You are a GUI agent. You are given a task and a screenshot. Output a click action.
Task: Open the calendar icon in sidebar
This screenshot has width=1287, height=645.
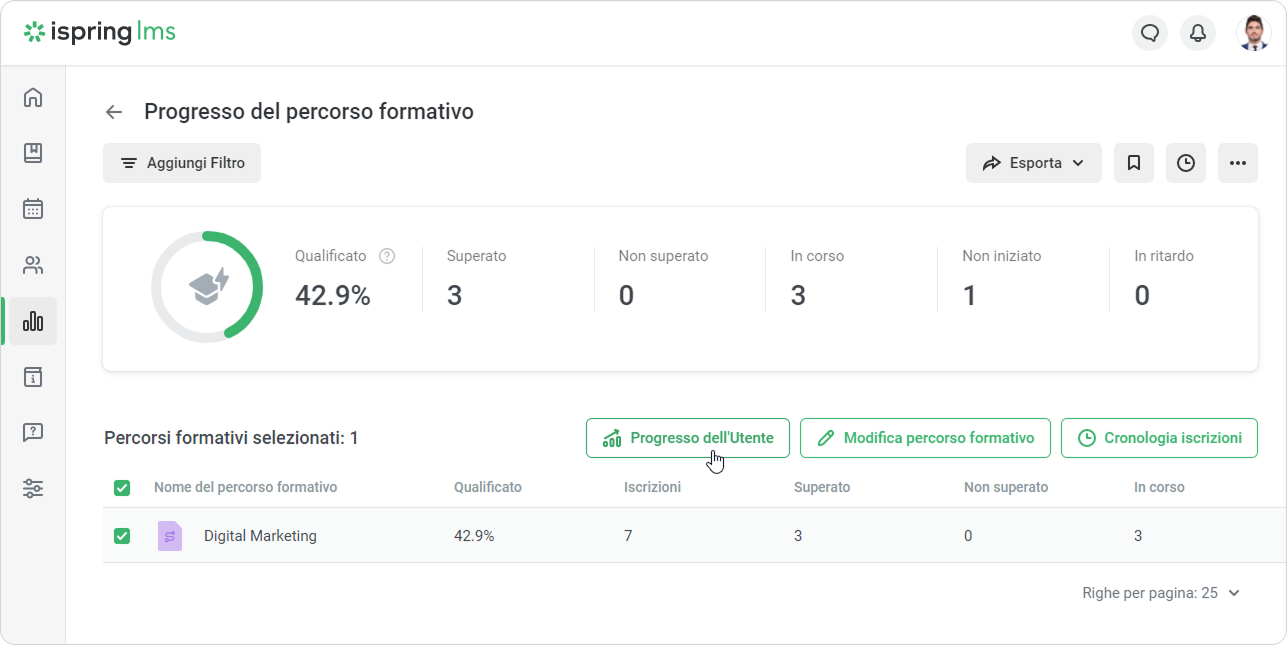(x=33, y=209)
